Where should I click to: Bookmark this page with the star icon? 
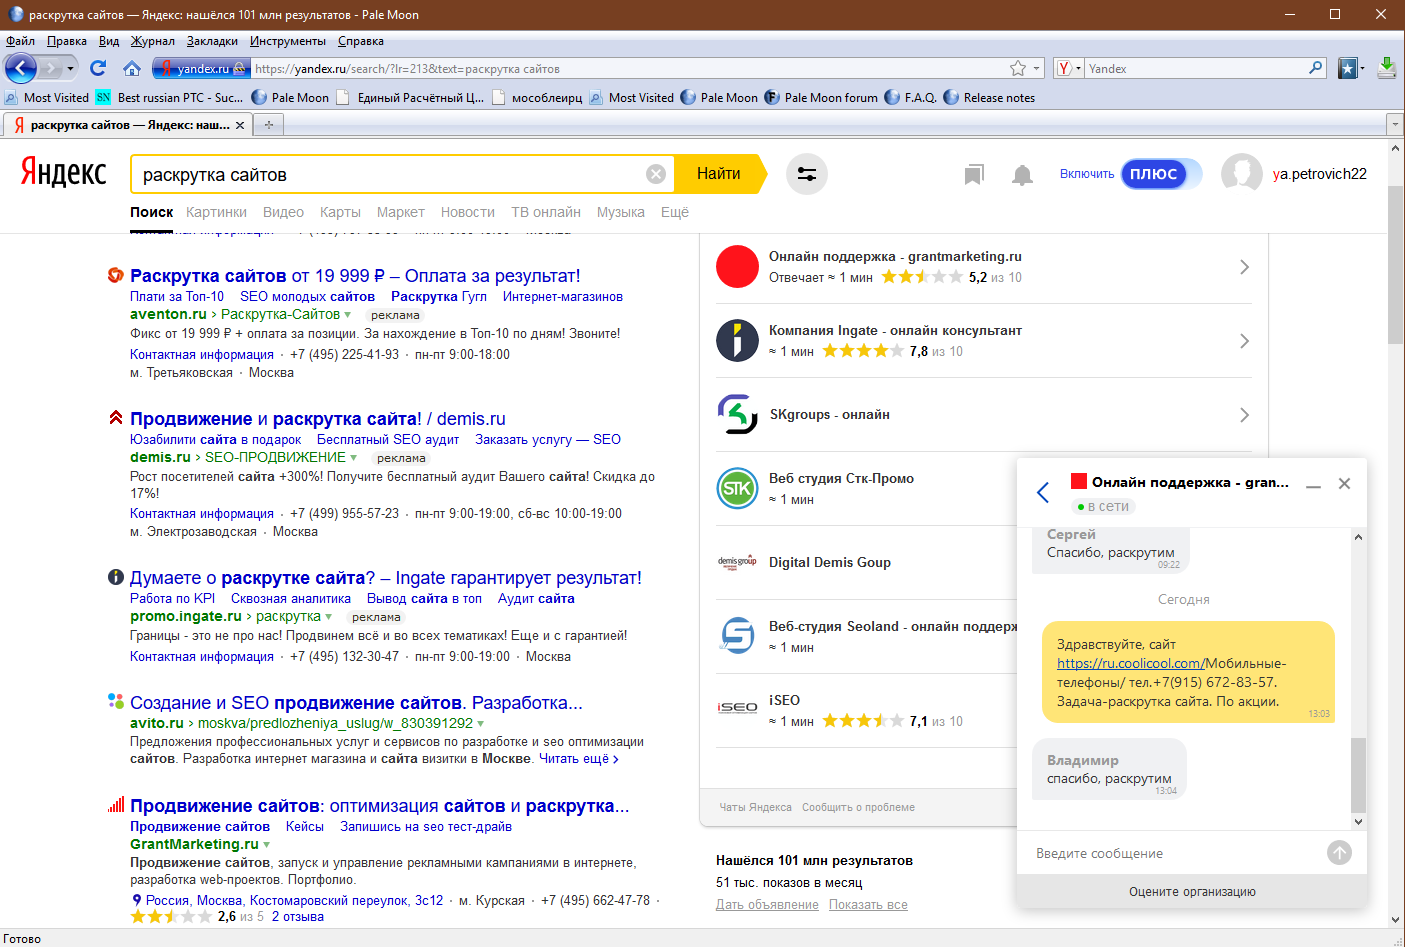click(x=1018, y=68)
